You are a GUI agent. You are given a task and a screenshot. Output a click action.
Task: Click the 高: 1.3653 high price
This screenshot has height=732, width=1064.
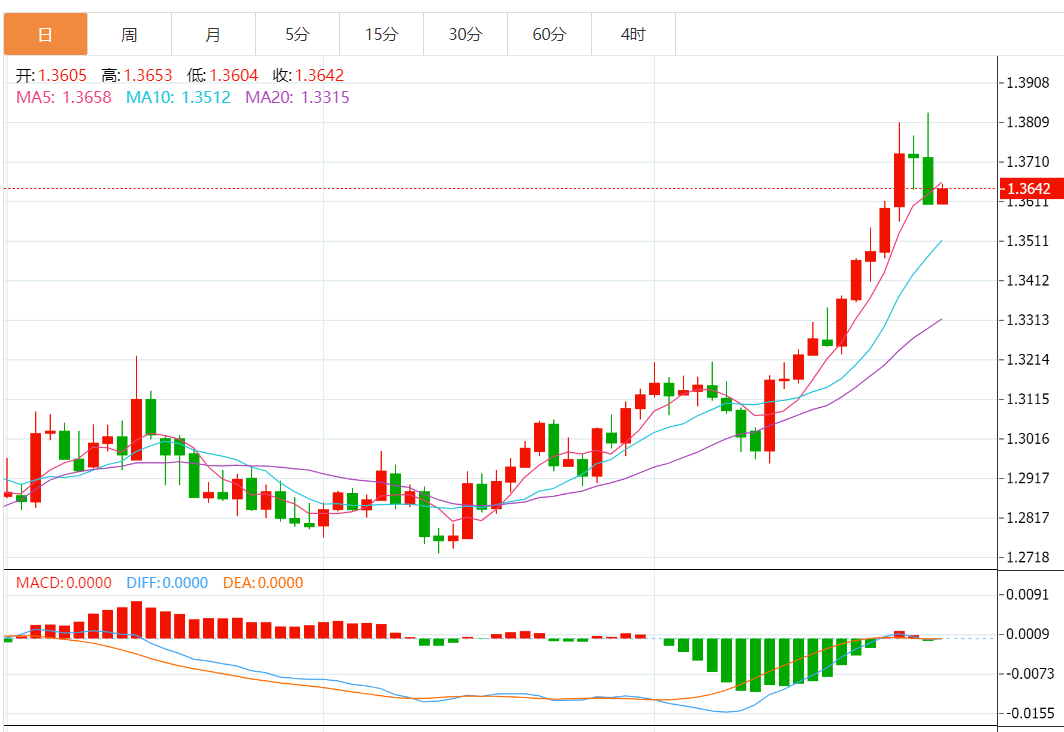136,75
